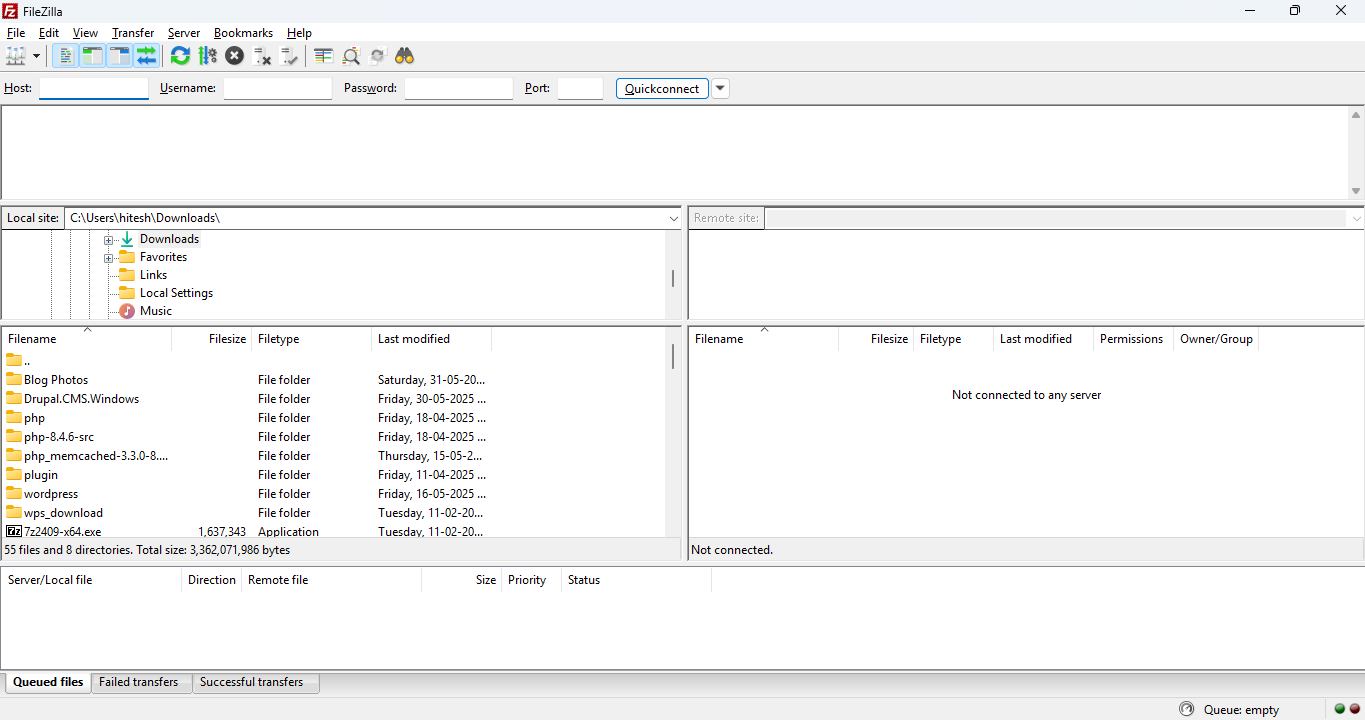Click message log scrollbar up arrow
This screenshot has height=720, width=1365.
point(1356,115)
